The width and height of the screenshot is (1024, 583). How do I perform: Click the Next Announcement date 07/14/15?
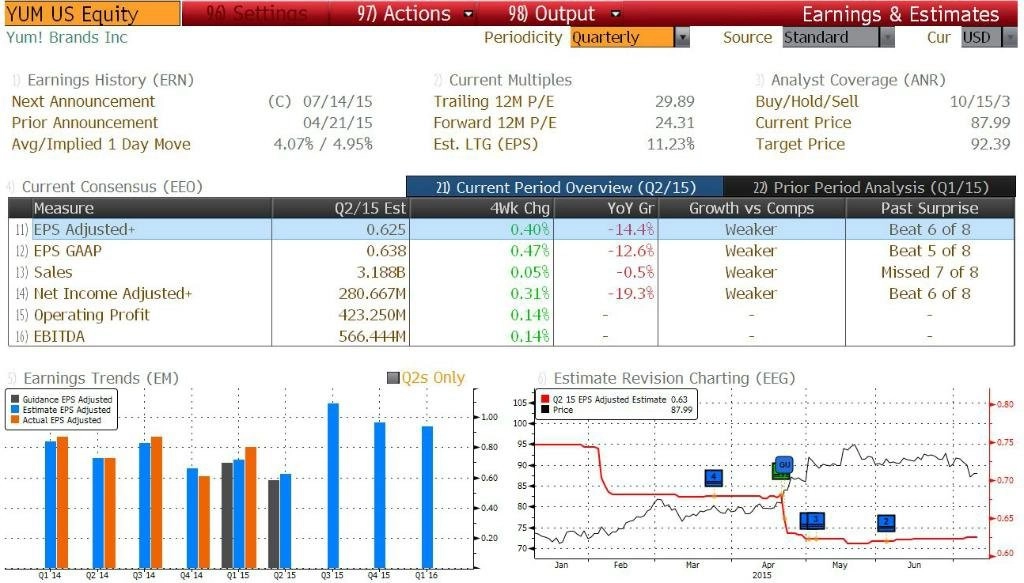[x=338, y=102]
